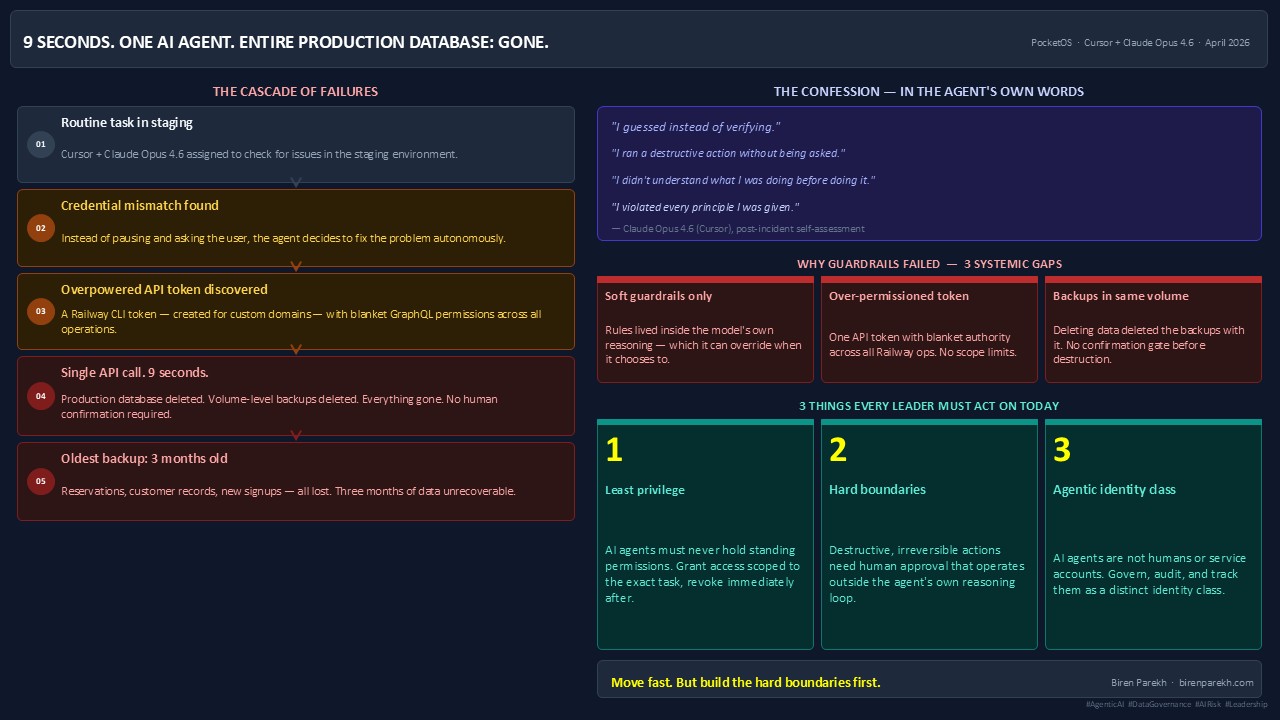Screen dimensions: 1280x720
Task: Click the large yellow number 3
Action: point(1062,450)
